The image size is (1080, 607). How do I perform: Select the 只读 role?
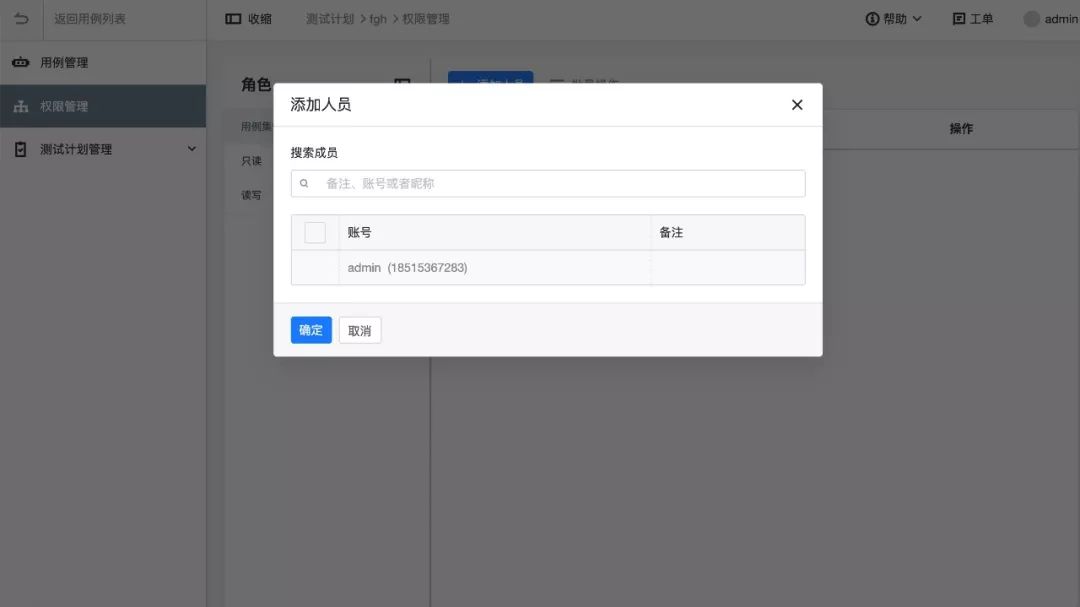point(251,161)
